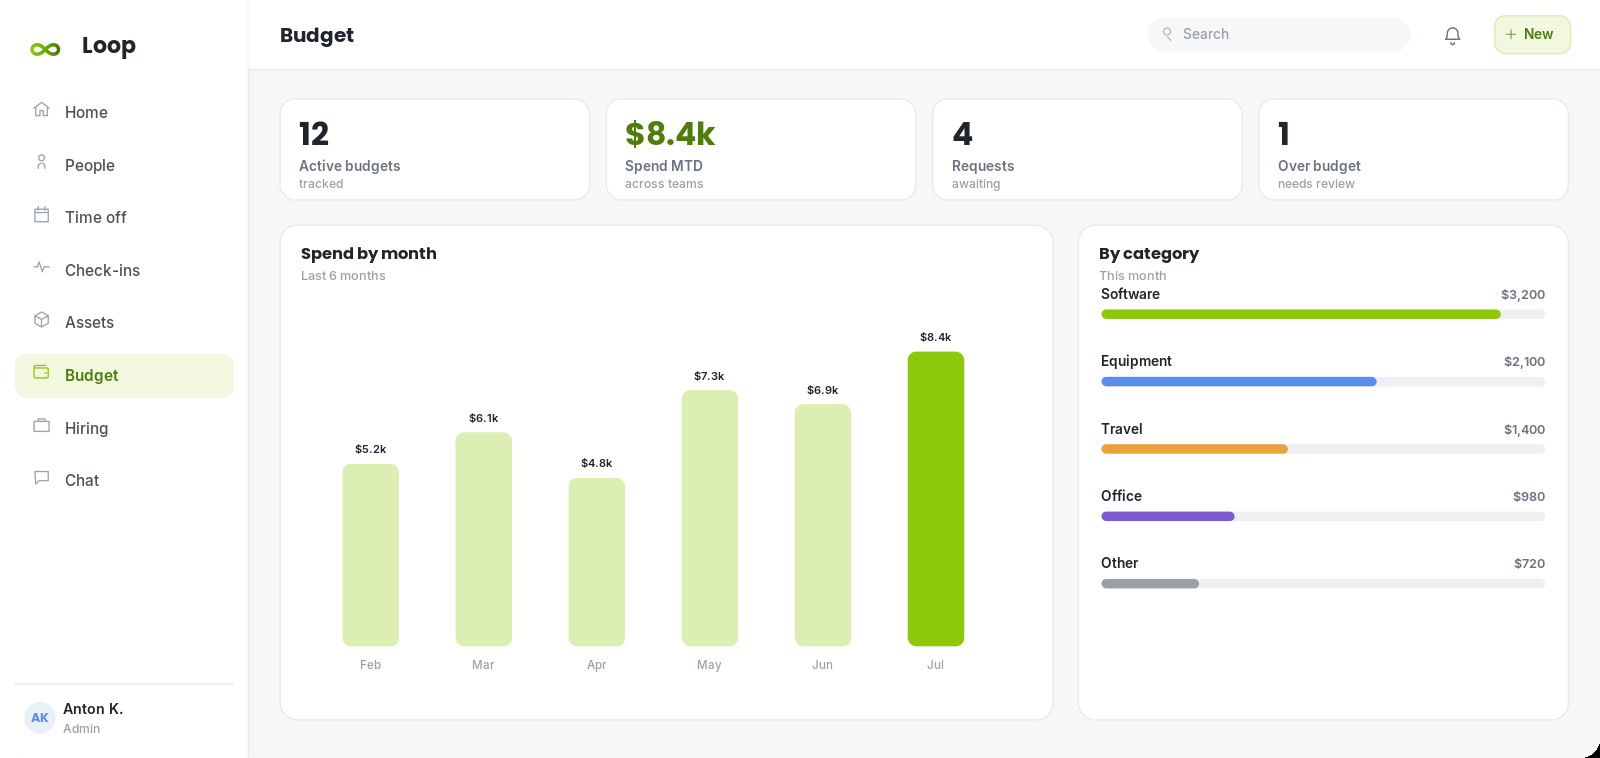Viewport: 1600px width, 758px height.
Task: Click the Admin role label
Action: click(x=81, y=729)
